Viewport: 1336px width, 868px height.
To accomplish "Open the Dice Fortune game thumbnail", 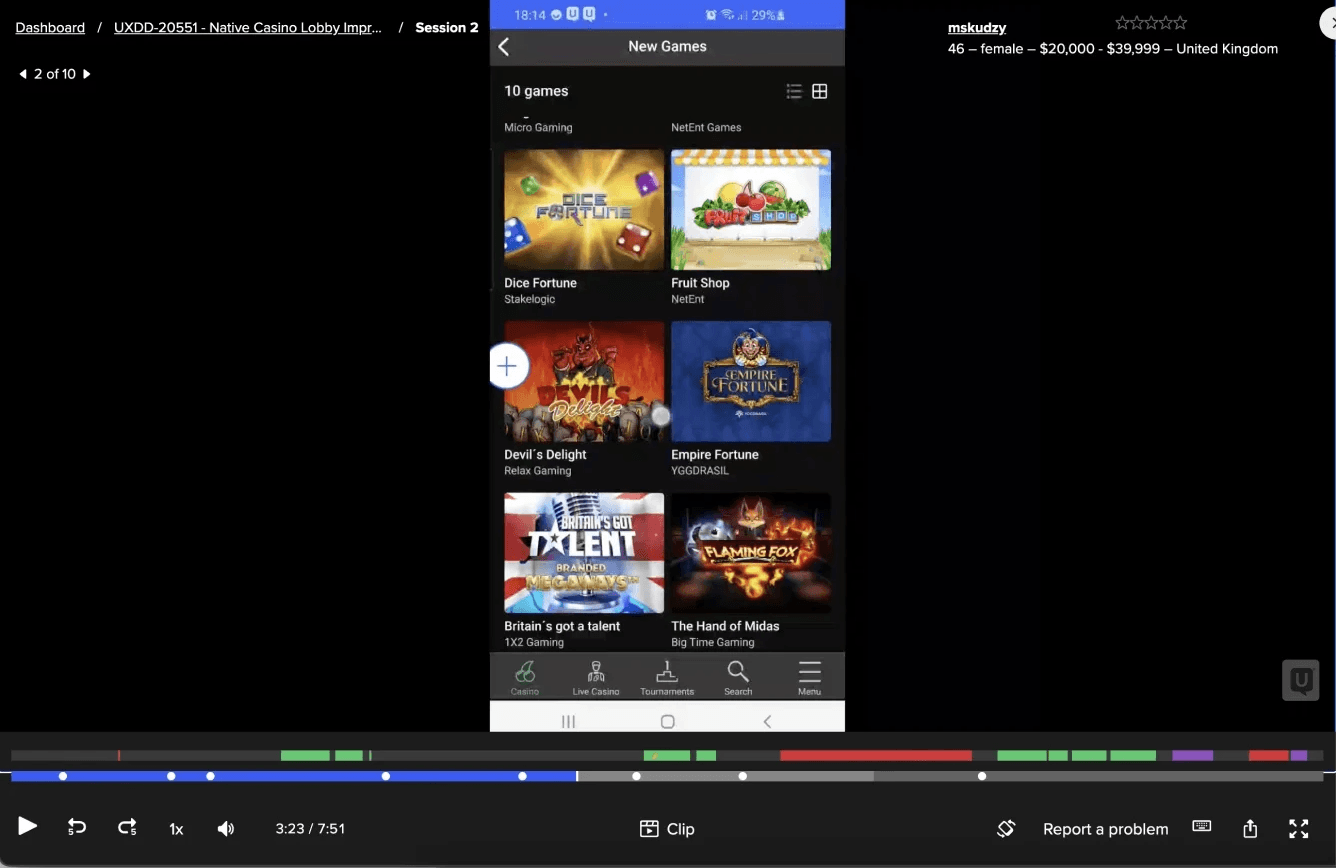I will click(x=584, y=210).
